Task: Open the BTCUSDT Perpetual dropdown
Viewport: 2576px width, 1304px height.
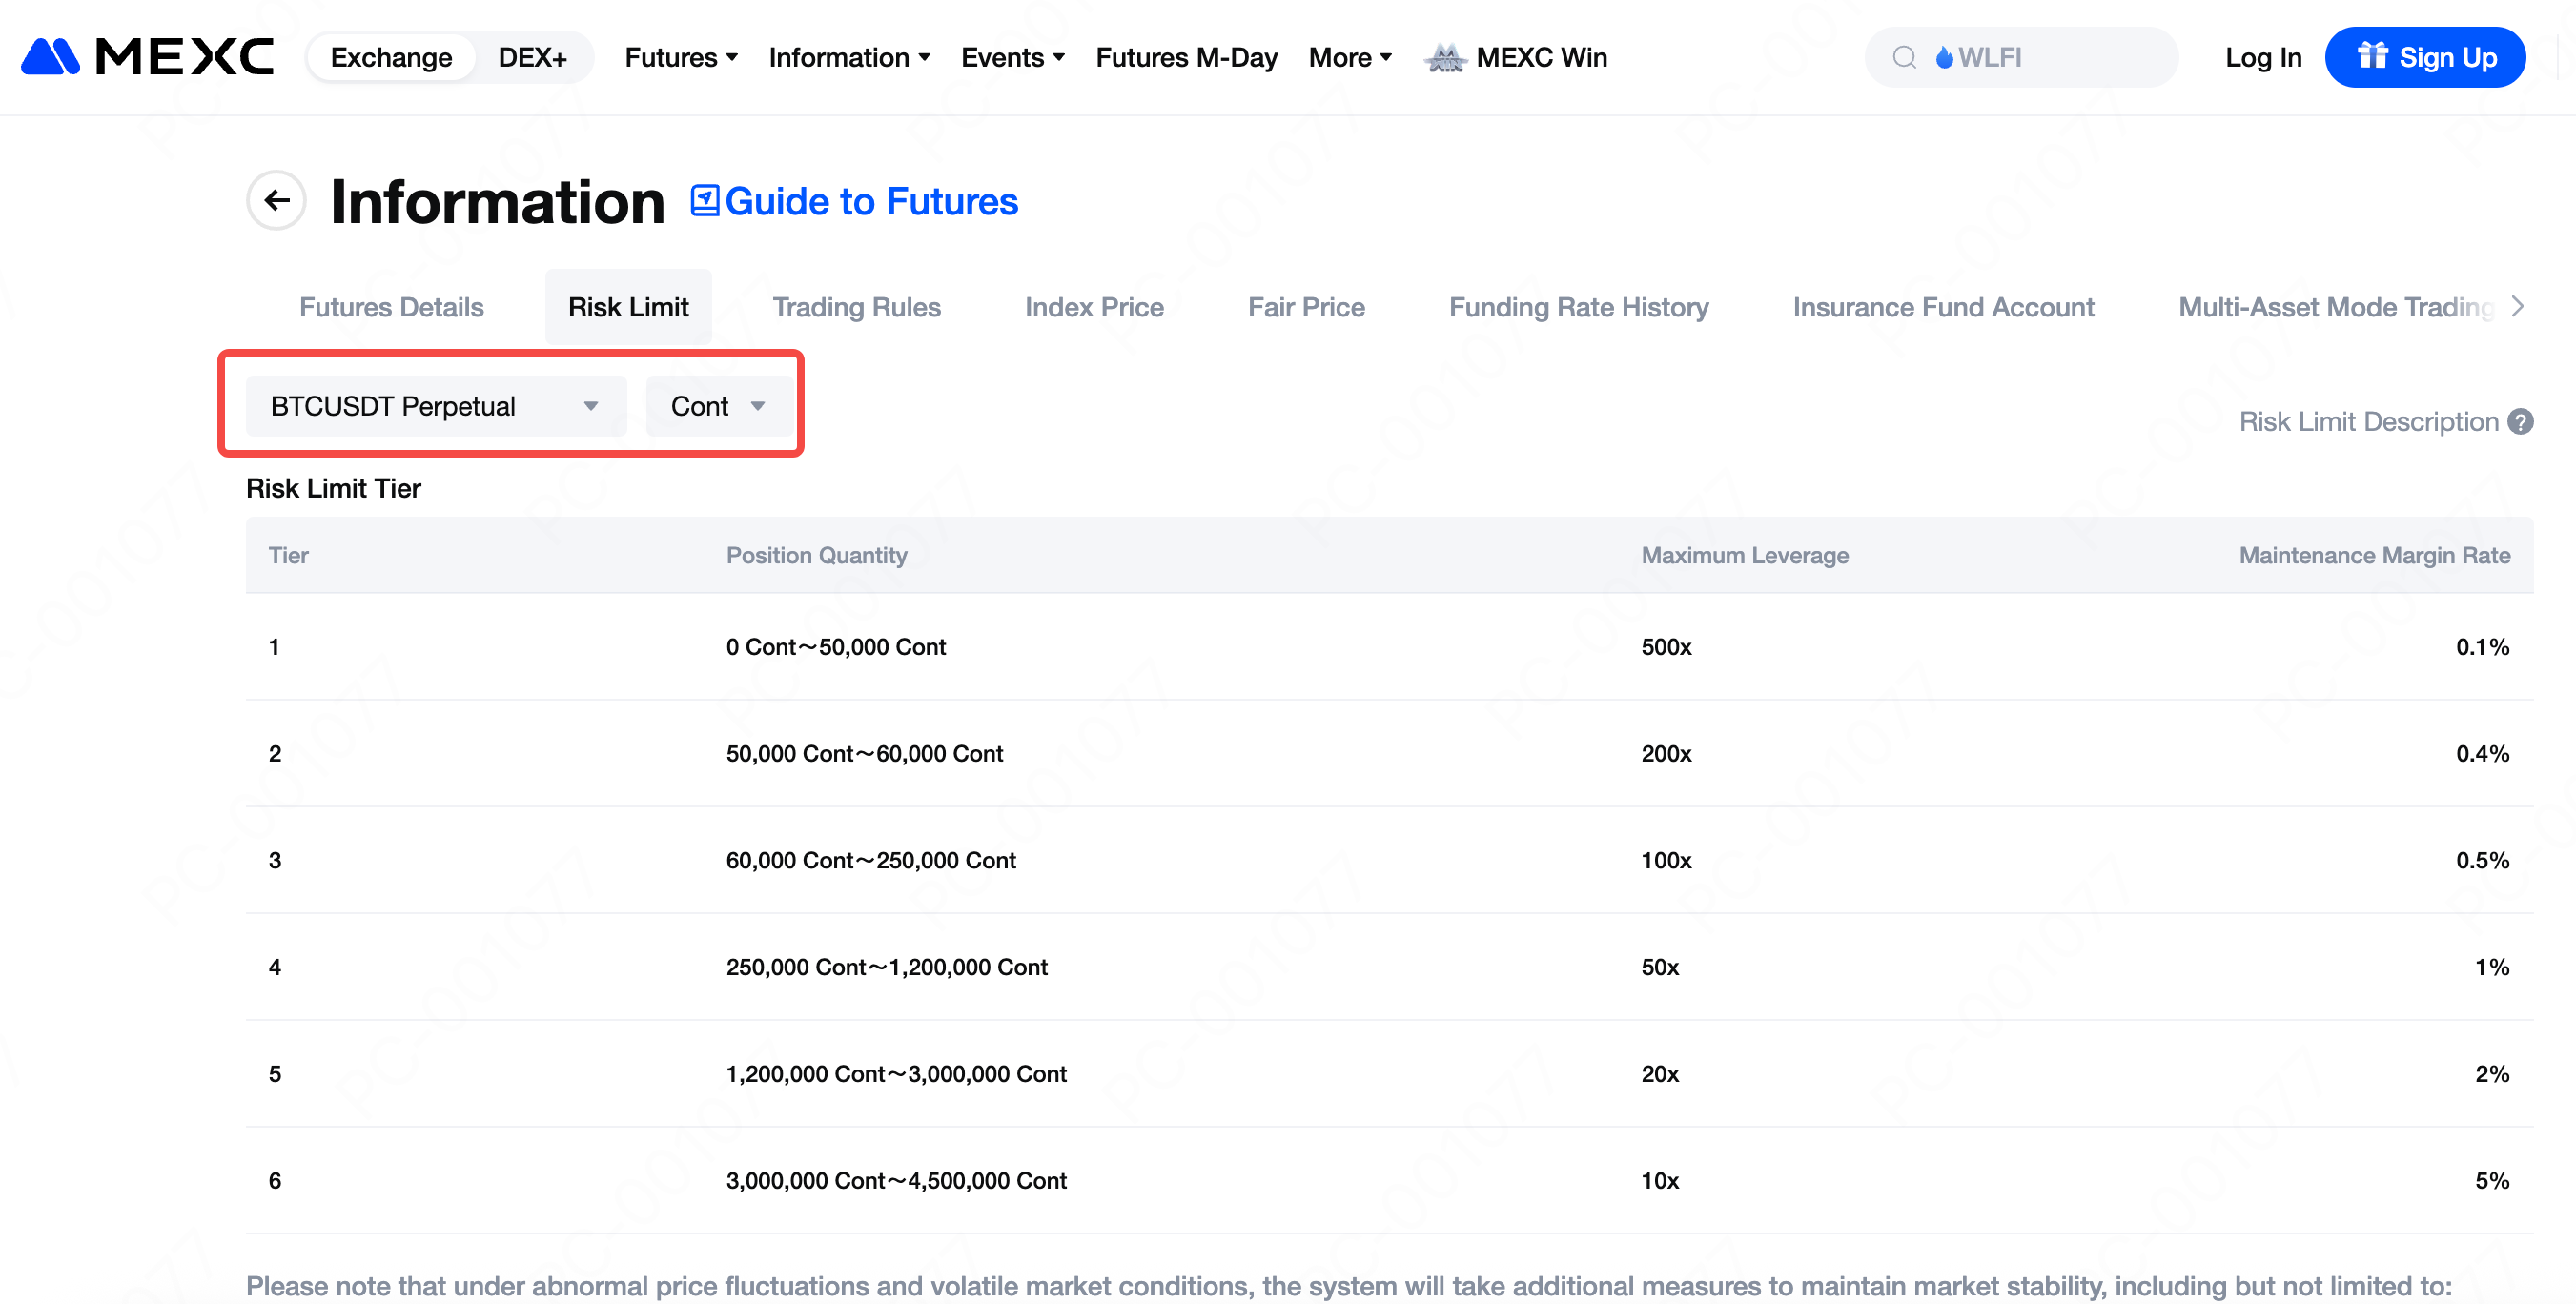Action: [435, 406]
